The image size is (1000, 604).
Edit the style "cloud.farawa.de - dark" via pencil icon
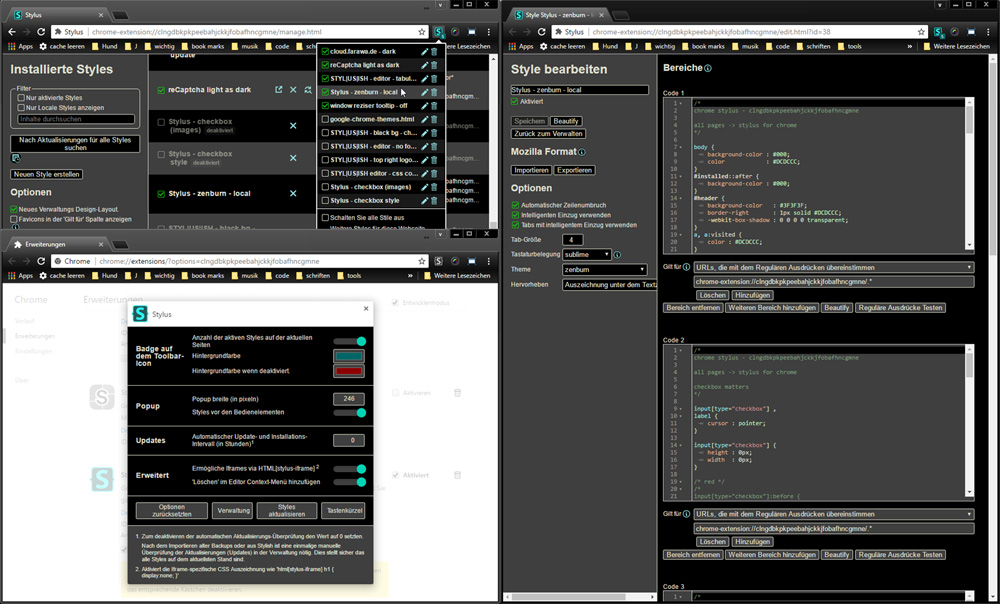coord(424,51)
